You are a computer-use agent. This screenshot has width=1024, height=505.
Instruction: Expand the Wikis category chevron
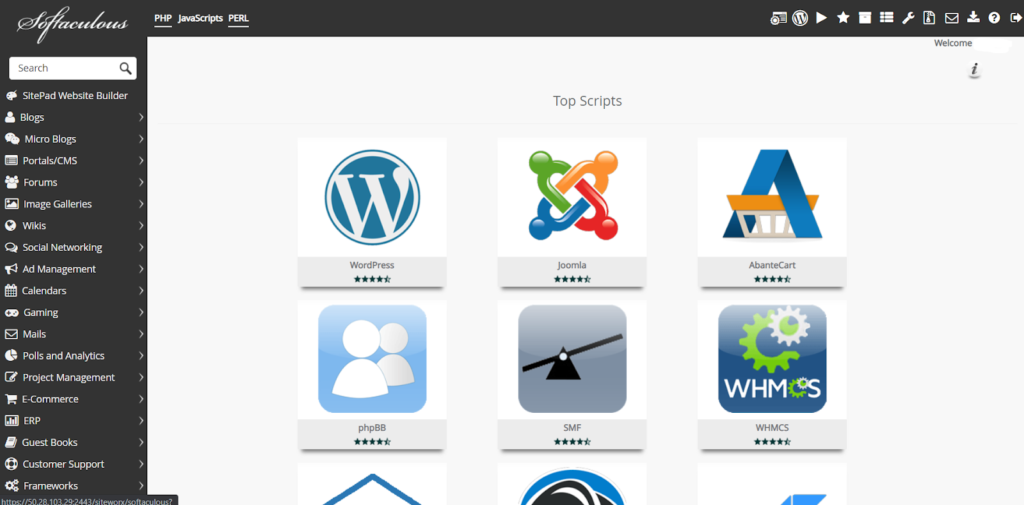[x=141, y=226]
